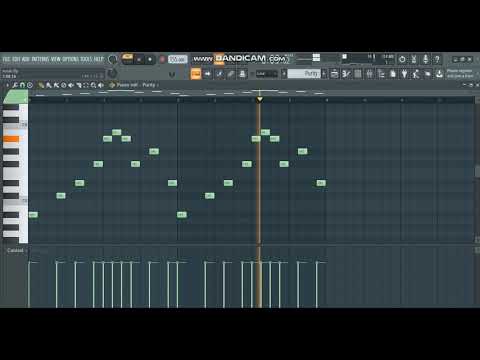480x360 pixels.
Task: Open piano roll menu arrow
Action: coord(7,85)
